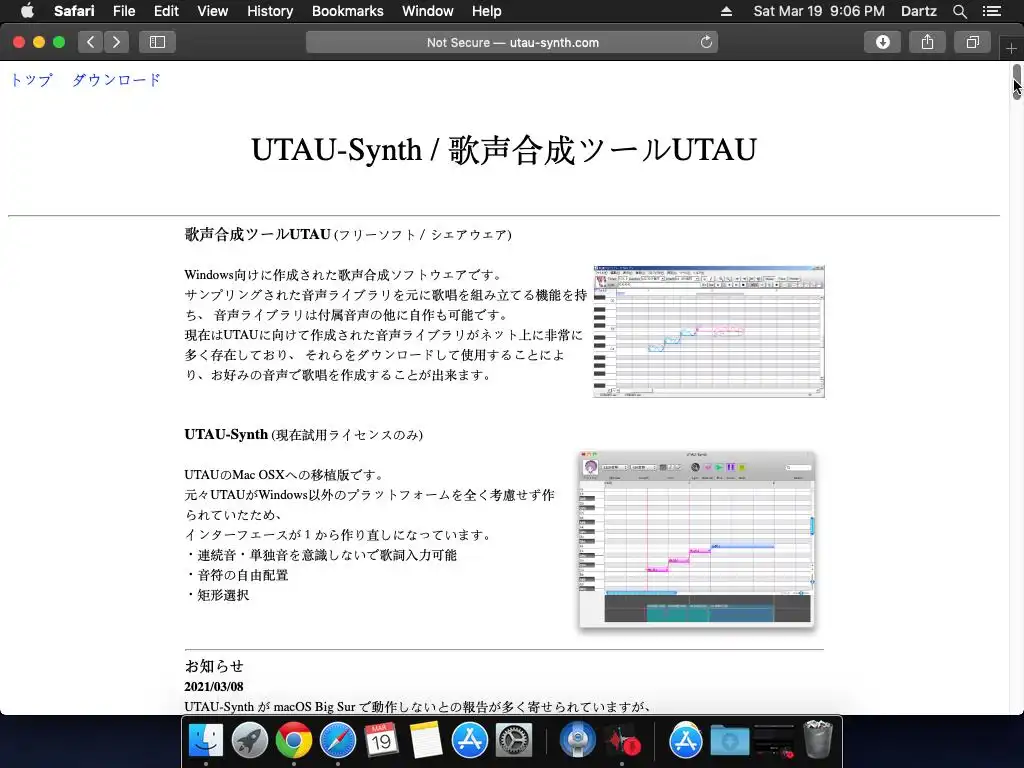Open the Downloads folder in the Dock

(729, 740)
